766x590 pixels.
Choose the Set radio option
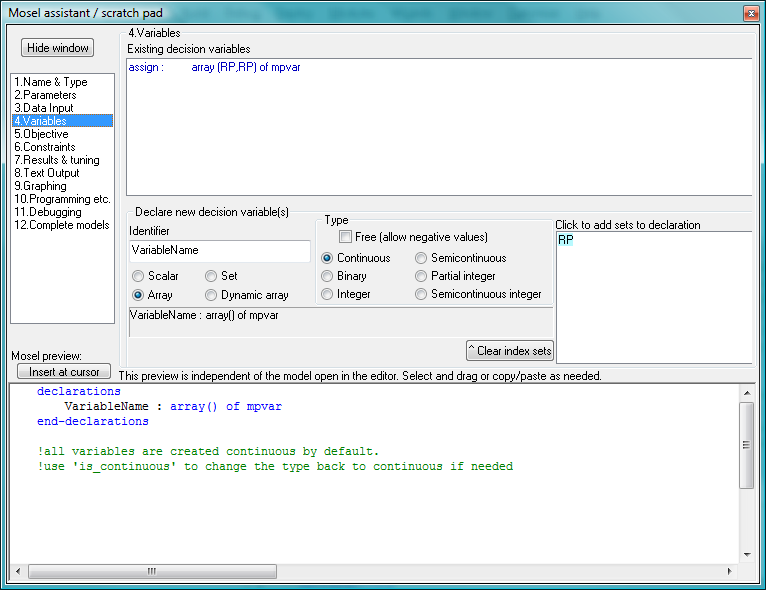(212, 276)
